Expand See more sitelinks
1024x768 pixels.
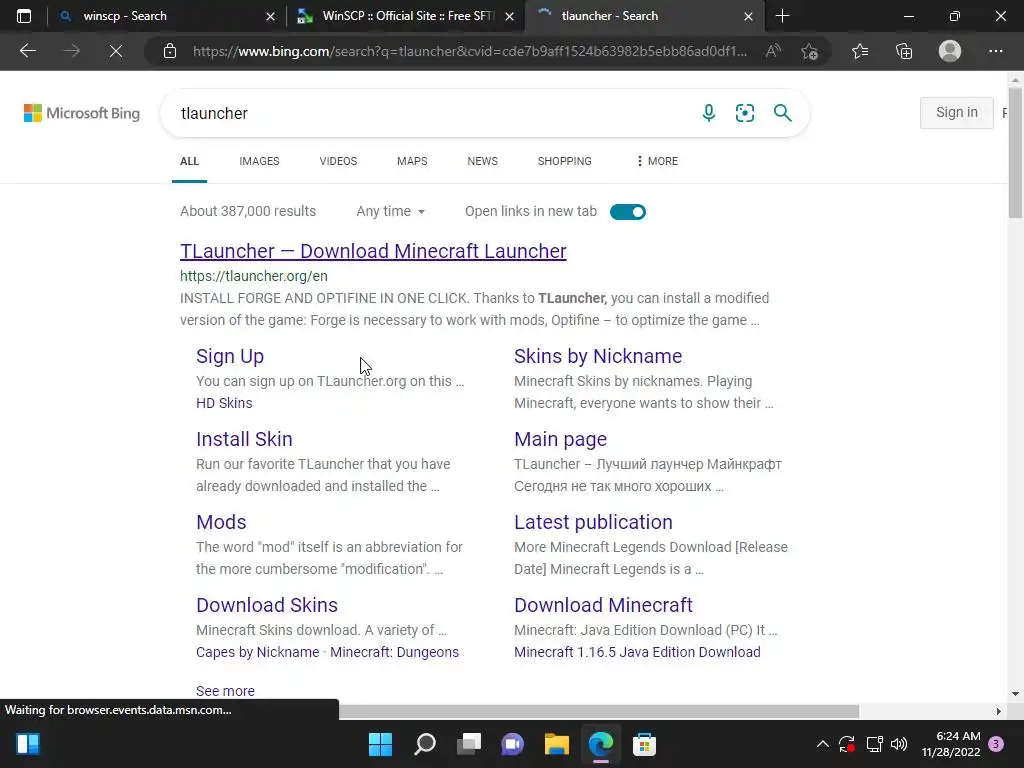225,691
